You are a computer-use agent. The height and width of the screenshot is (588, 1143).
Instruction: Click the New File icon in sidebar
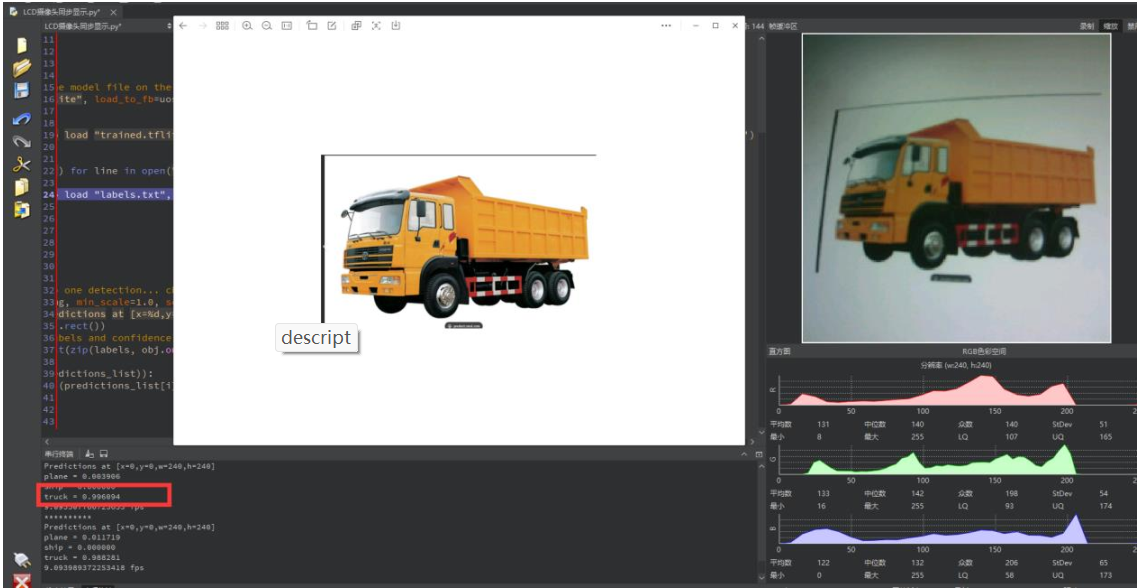click(22, 45)
